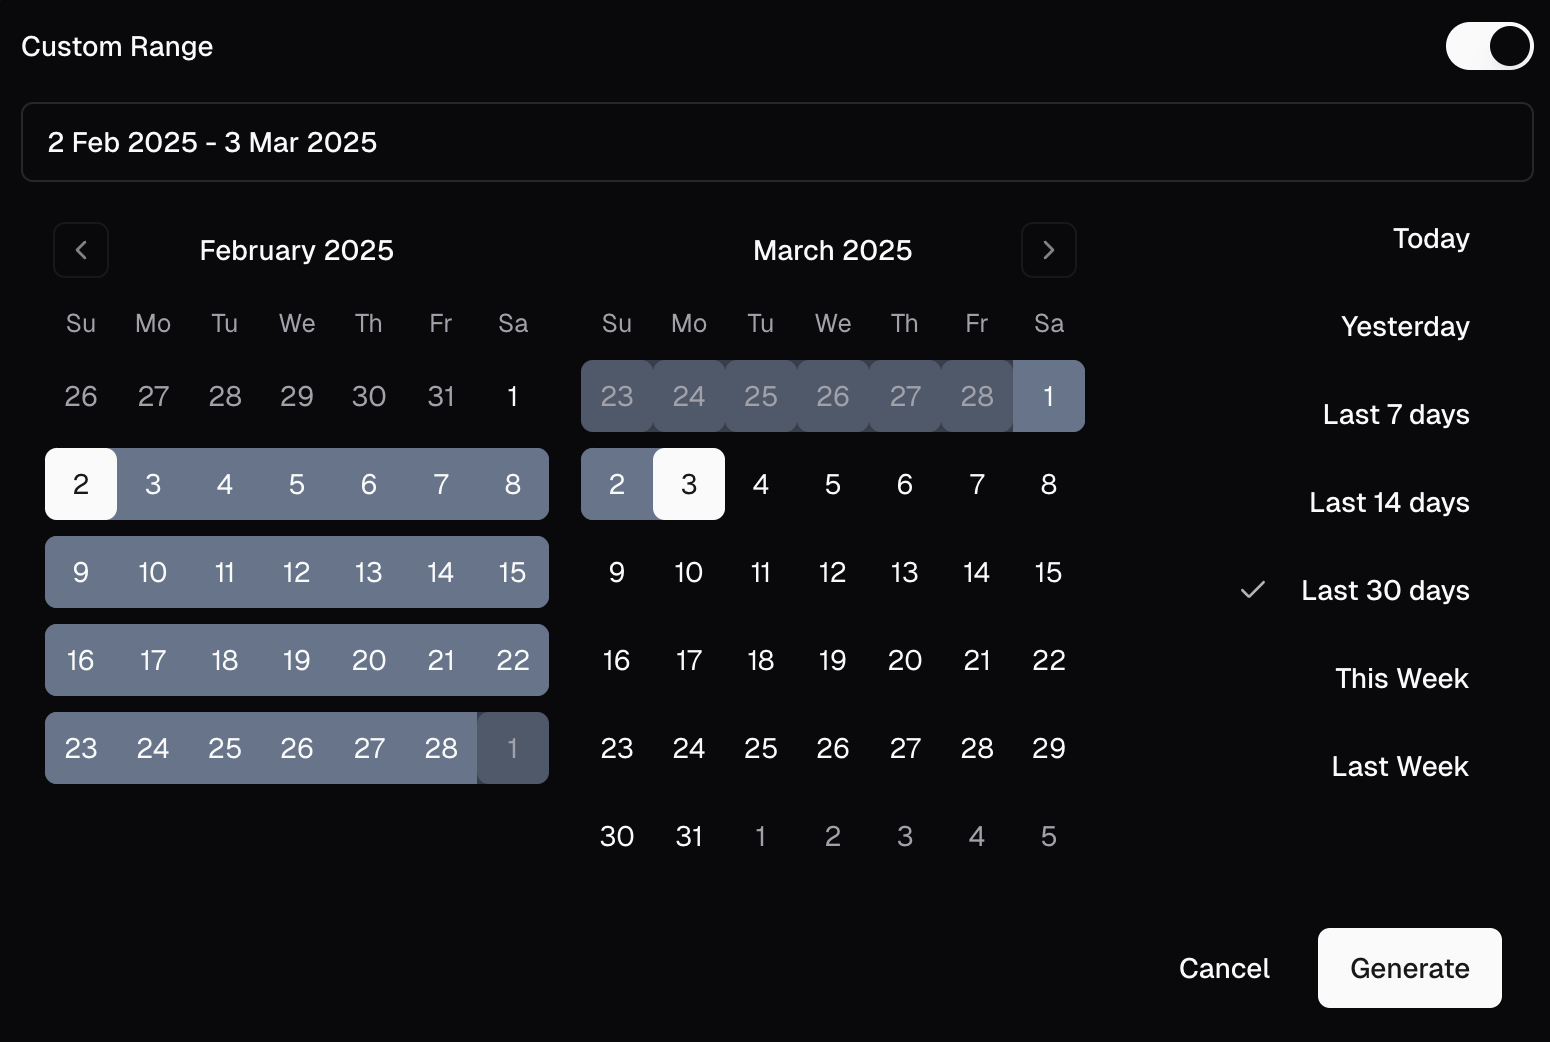Go to previous month with left chevron

[x=81, y=250]
